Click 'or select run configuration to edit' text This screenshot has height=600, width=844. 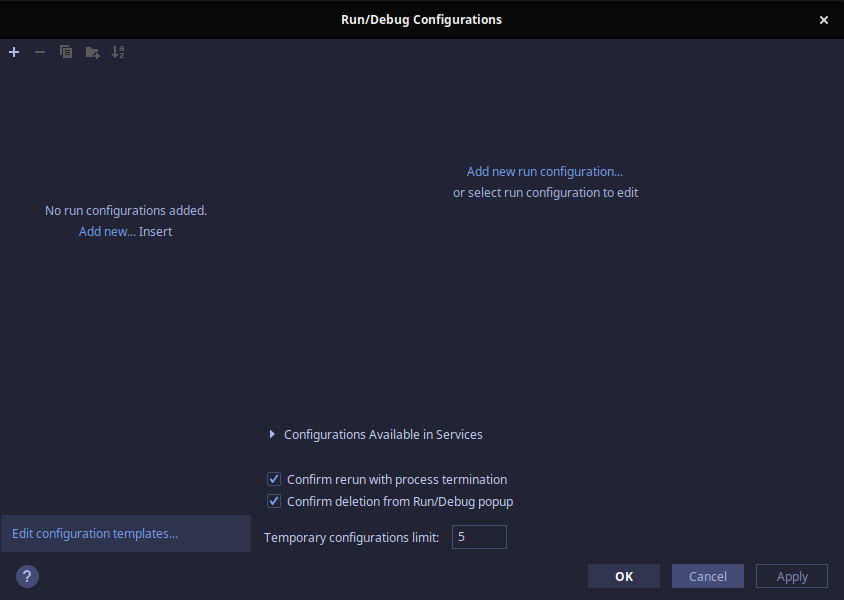(545, 193)
